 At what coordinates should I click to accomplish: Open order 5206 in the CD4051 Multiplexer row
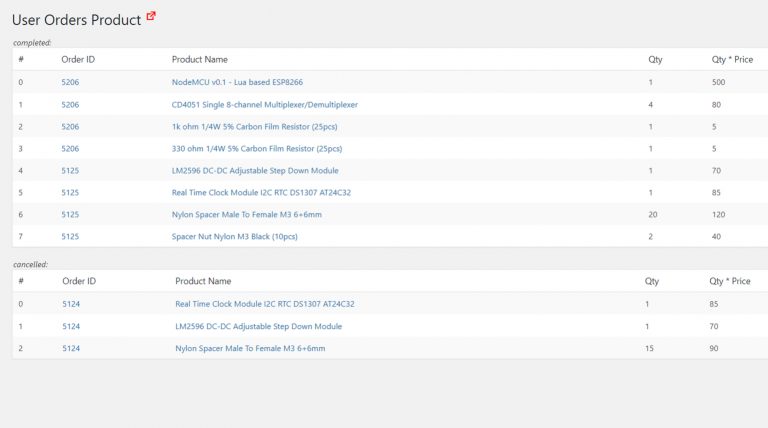coord(70,104)
